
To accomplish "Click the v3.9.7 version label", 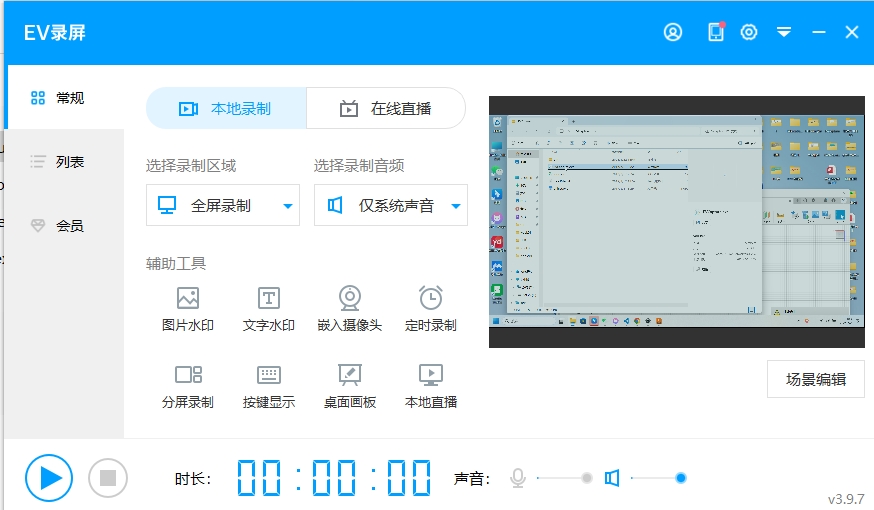I will pos(846,499).
